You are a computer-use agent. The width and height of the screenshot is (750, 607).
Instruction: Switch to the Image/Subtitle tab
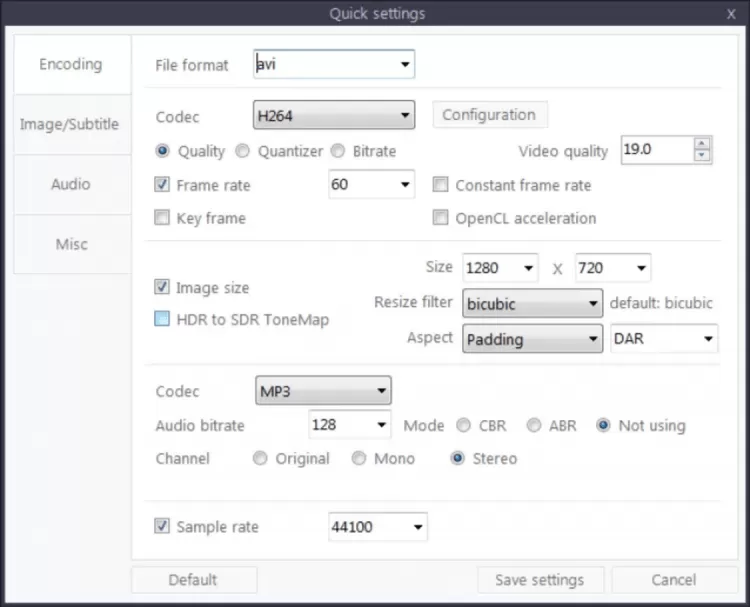pyautogui.click(x=70, y=125)
